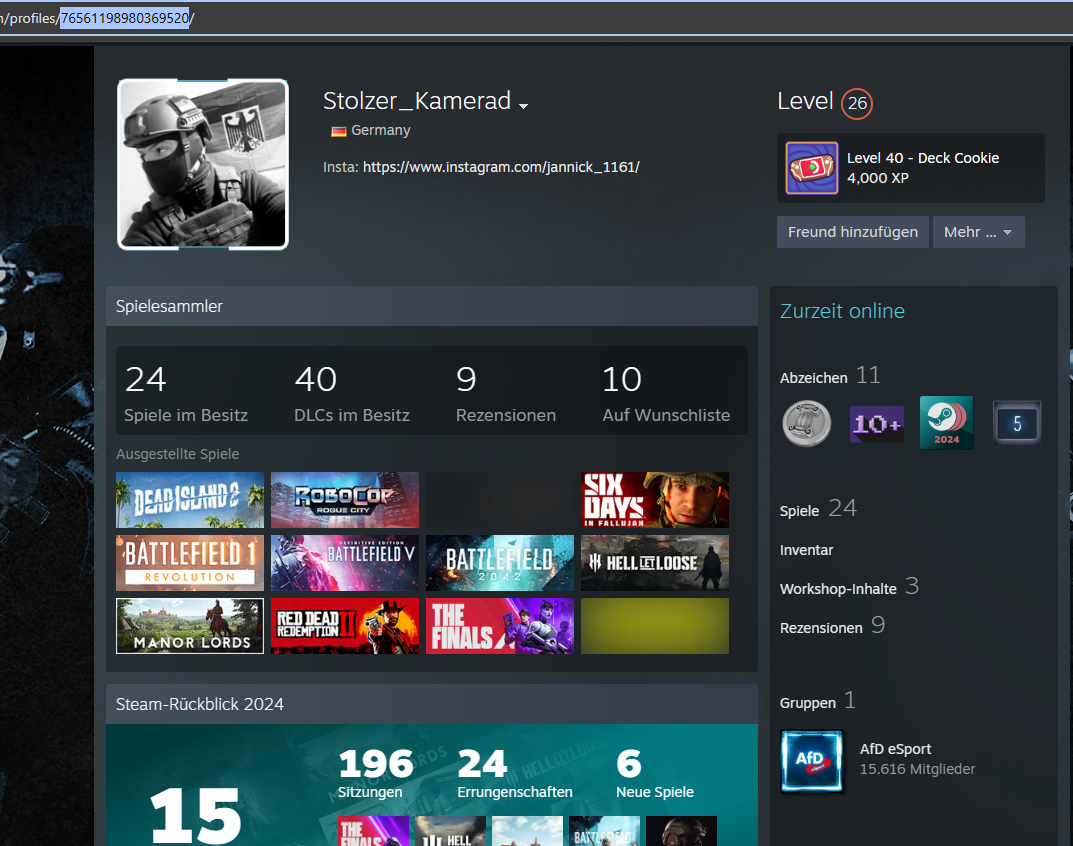Open the Hell Let Loose showcase tile
The image size is (1073, 846).
pyautogui.click(x=655, y=563)
